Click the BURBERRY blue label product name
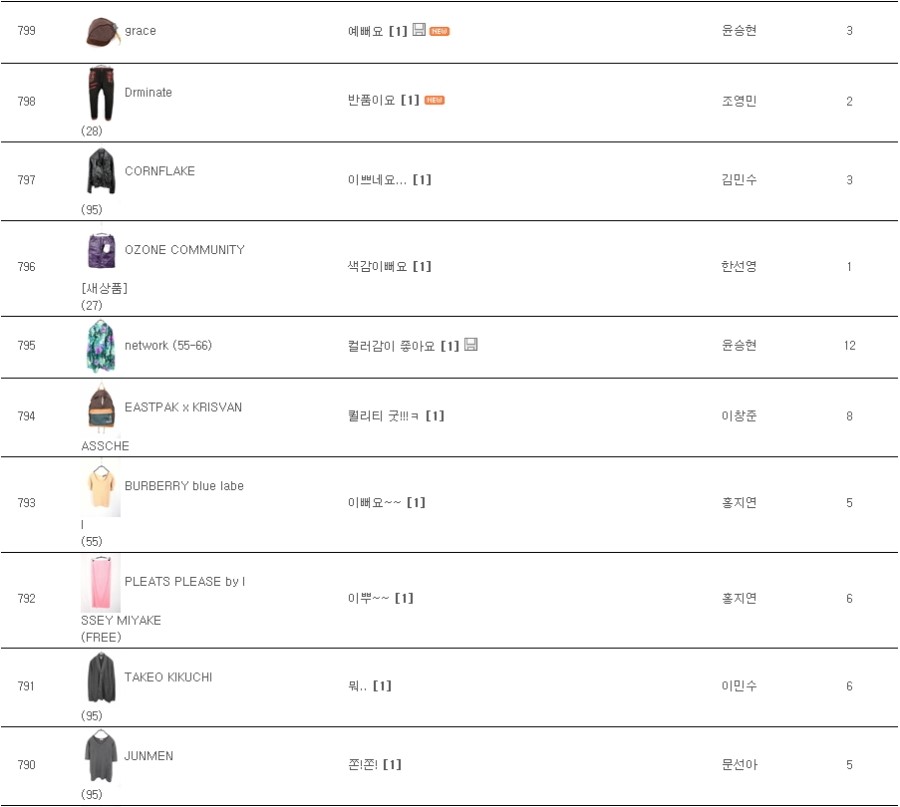This screenshot has width=900, height=807. click(x=184, y=486)
